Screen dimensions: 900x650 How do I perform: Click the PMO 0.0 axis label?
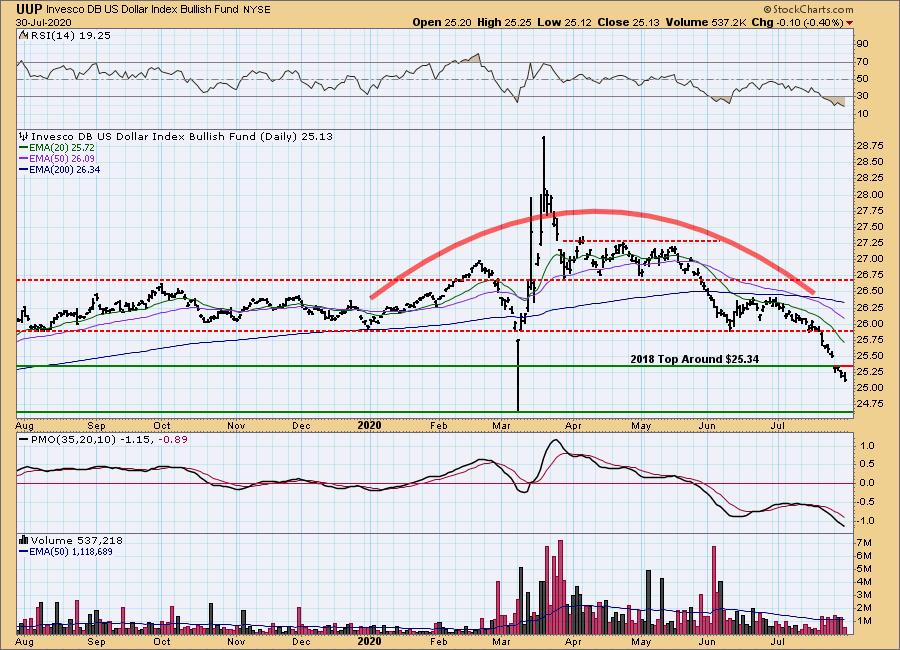[868, 483]
